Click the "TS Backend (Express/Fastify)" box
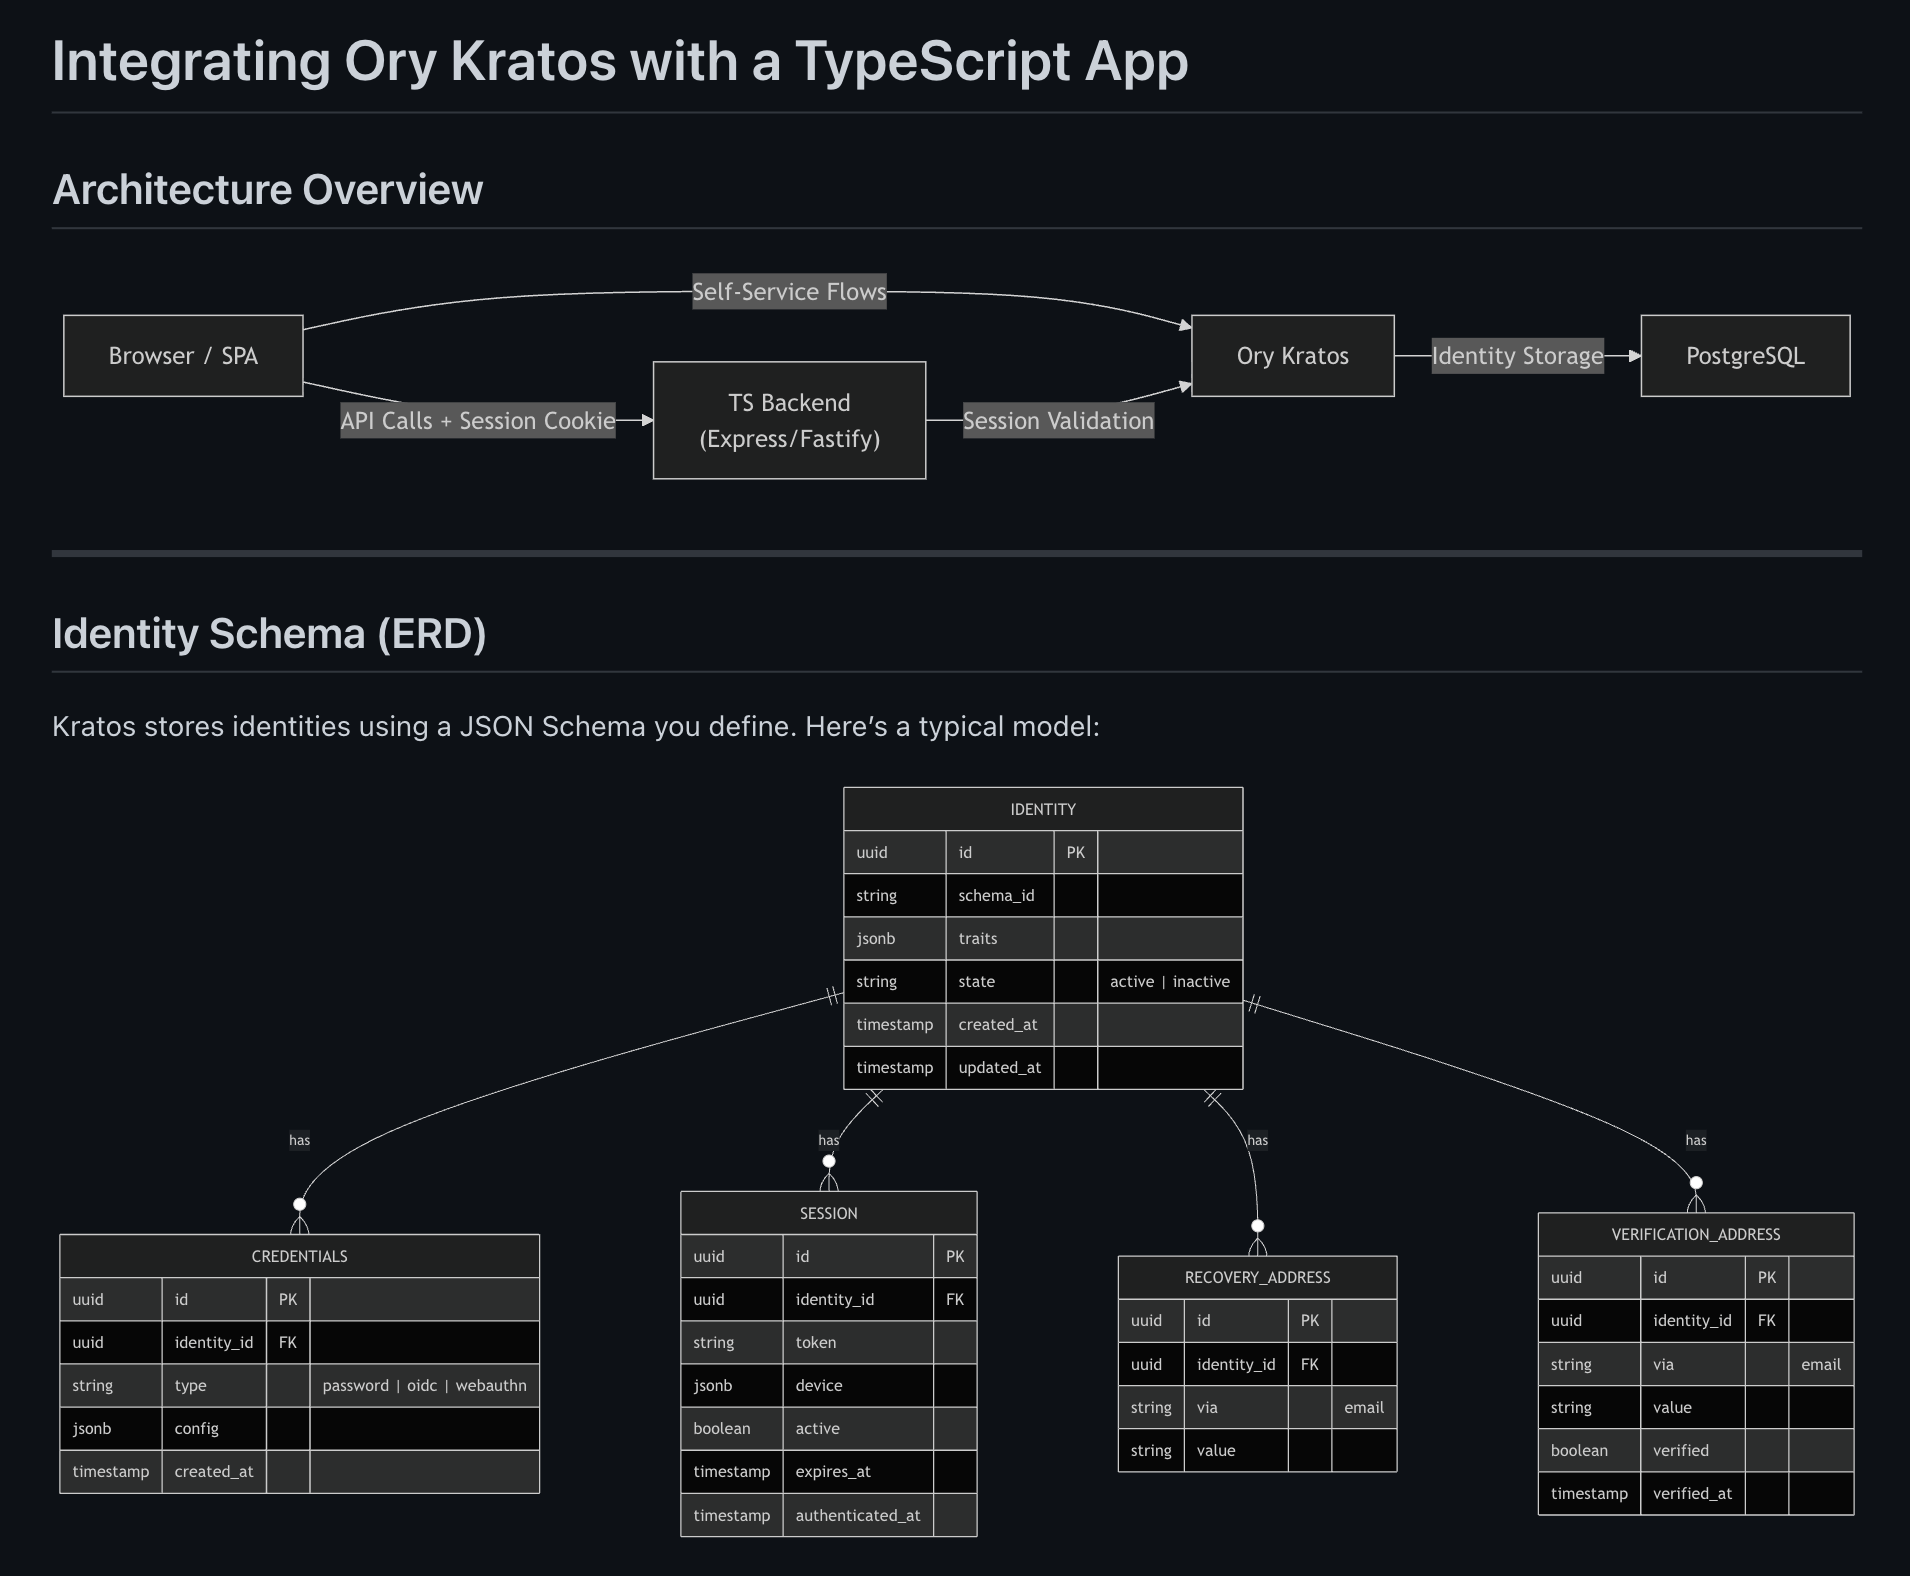 789,420
